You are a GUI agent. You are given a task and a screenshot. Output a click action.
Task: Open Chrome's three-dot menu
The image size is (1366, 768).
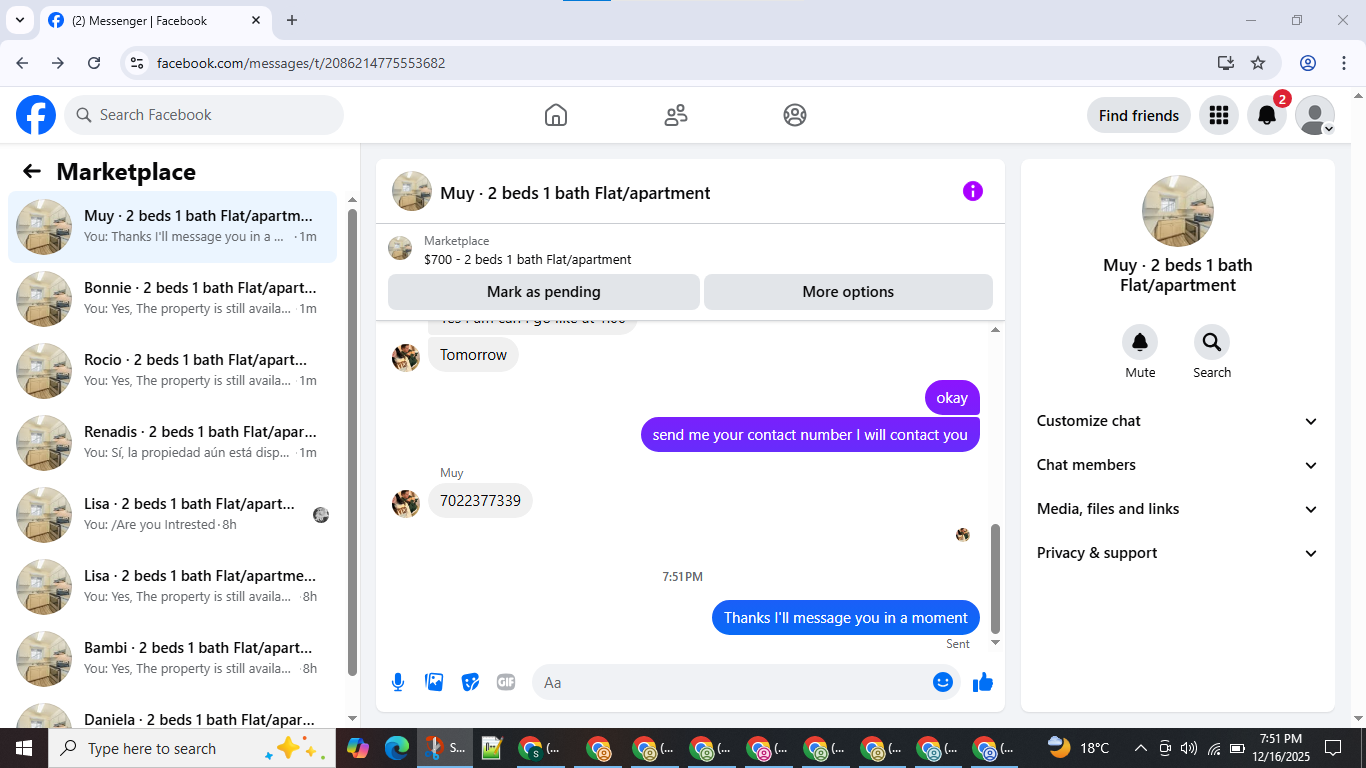[1344, 63]
